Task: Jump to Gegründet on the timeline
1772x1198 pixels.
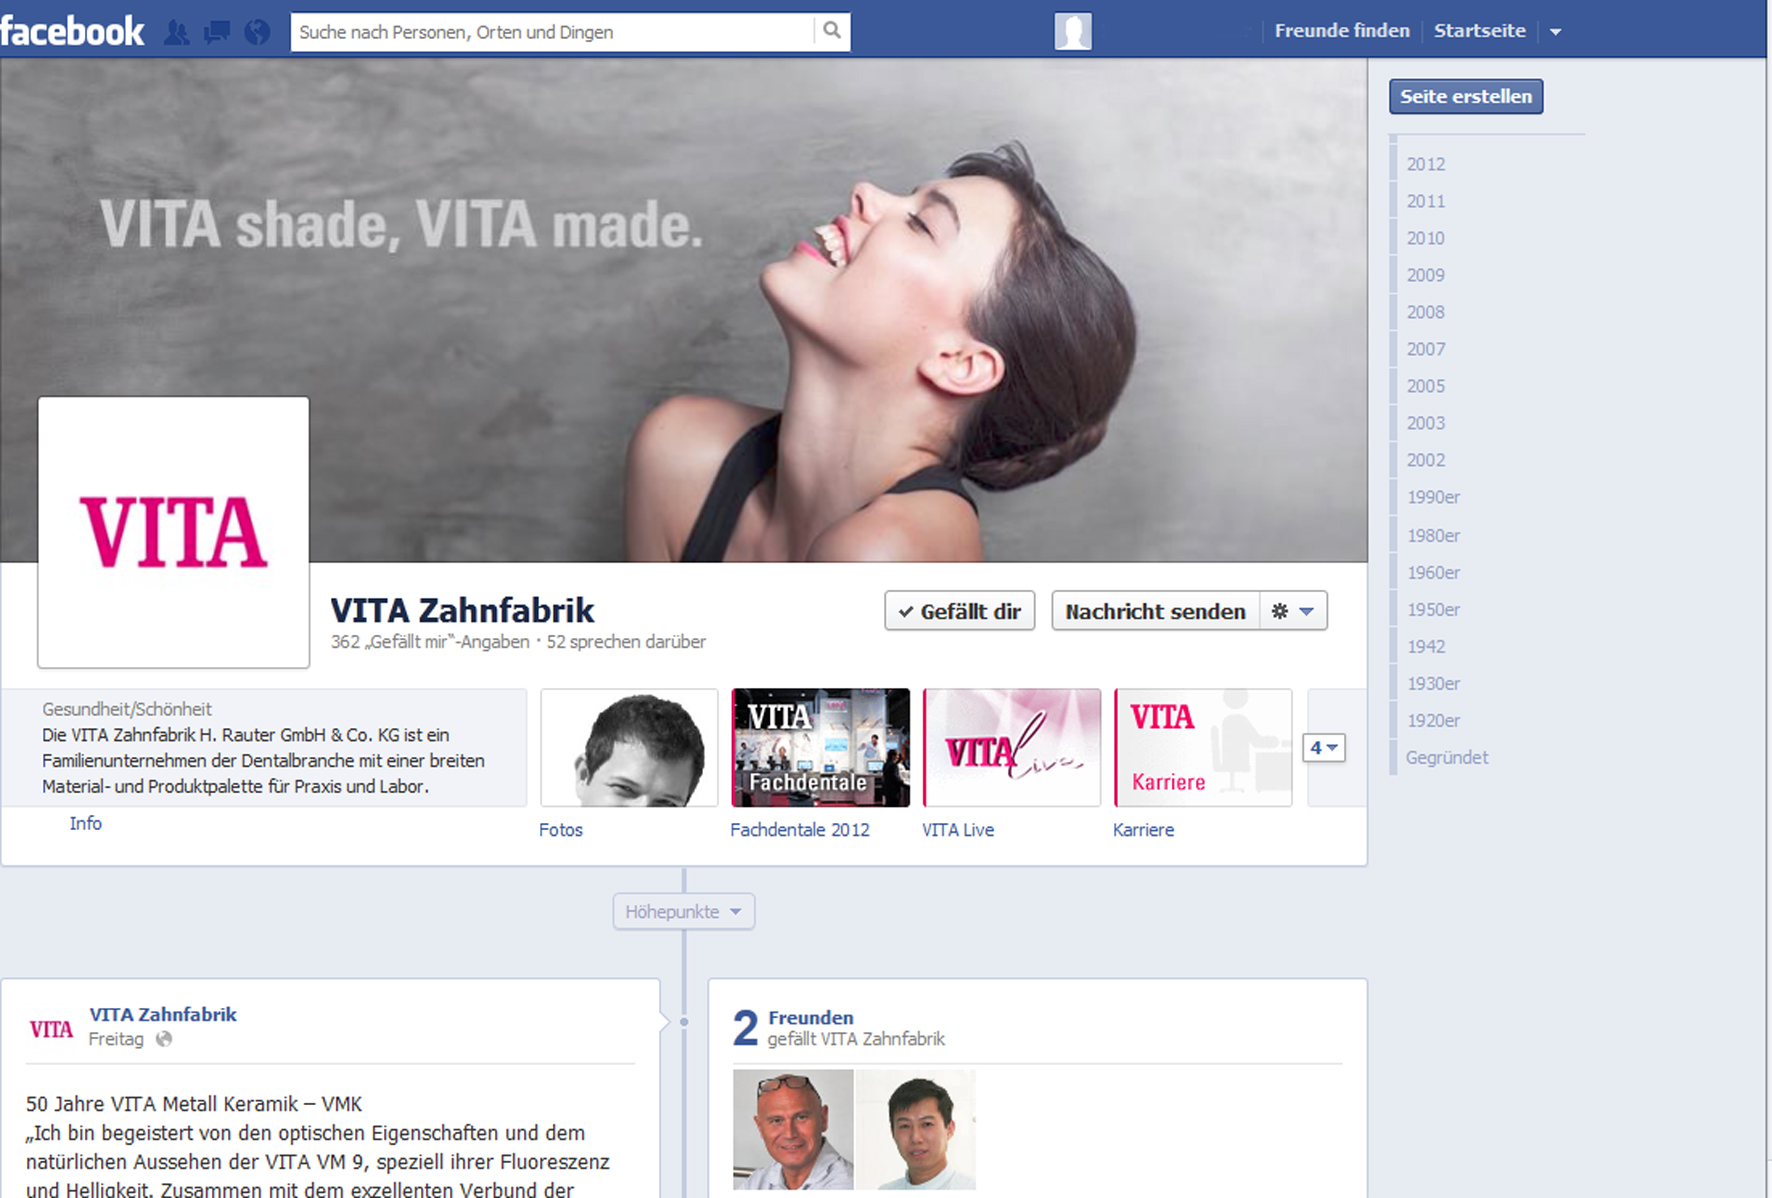Action: coord(1447,757)
